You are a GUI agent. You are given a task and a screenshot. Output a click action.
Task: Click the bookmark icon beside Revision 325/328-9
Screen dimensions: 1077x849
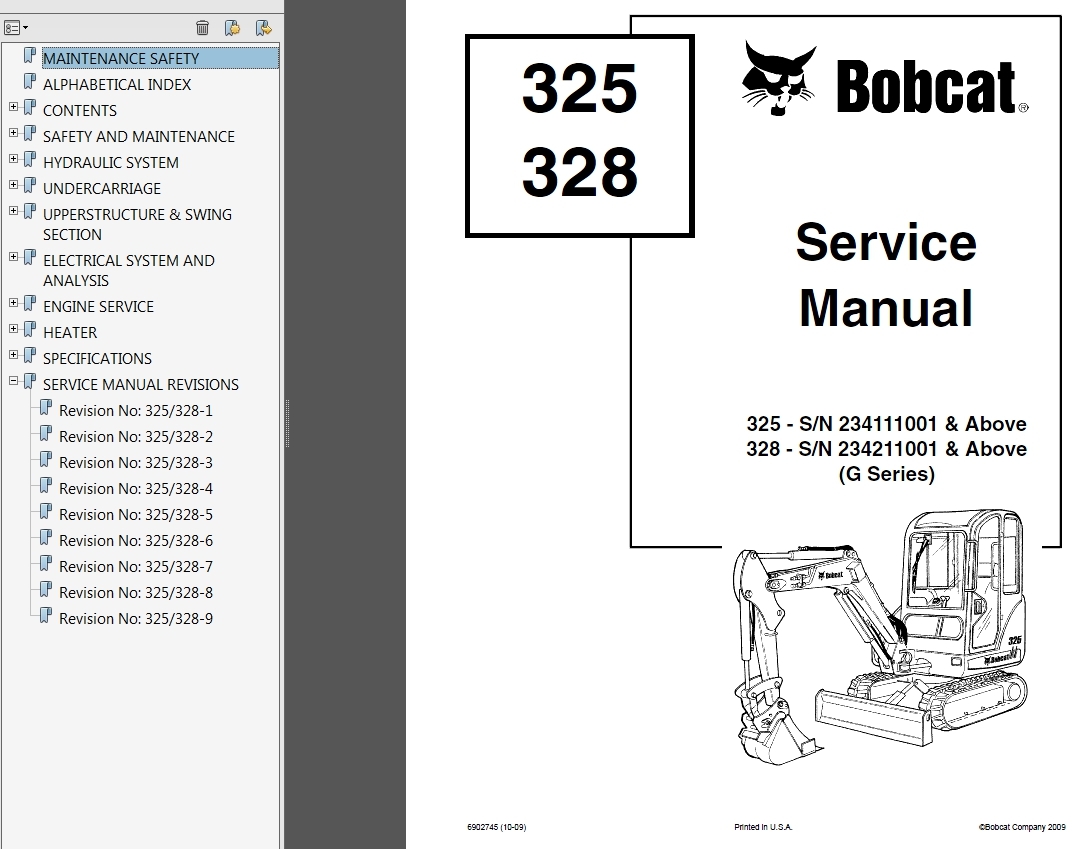tap(45, 615)
